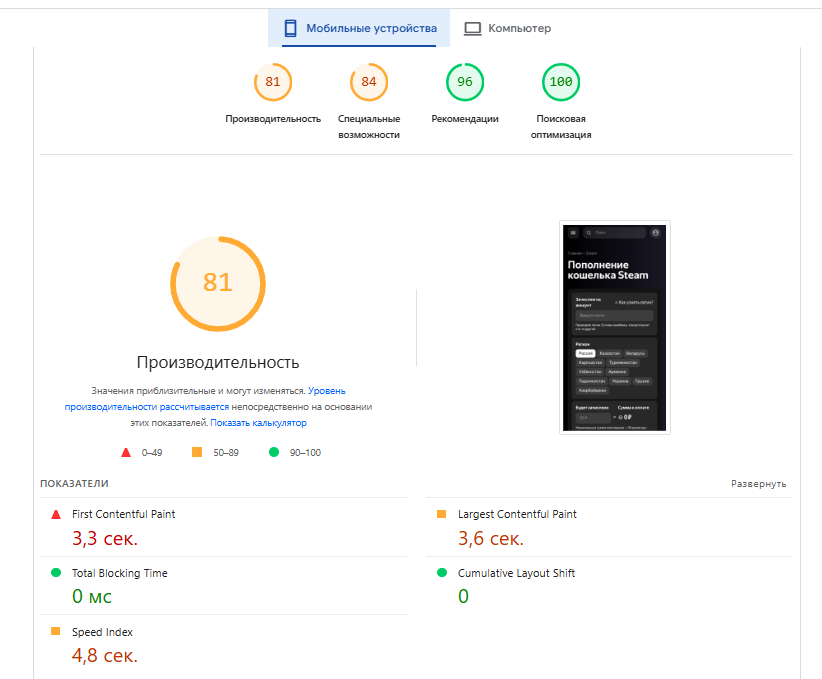Click the 4,8 сек. value
Viewport: 822px width, 679px height.
tap(105, 655)
